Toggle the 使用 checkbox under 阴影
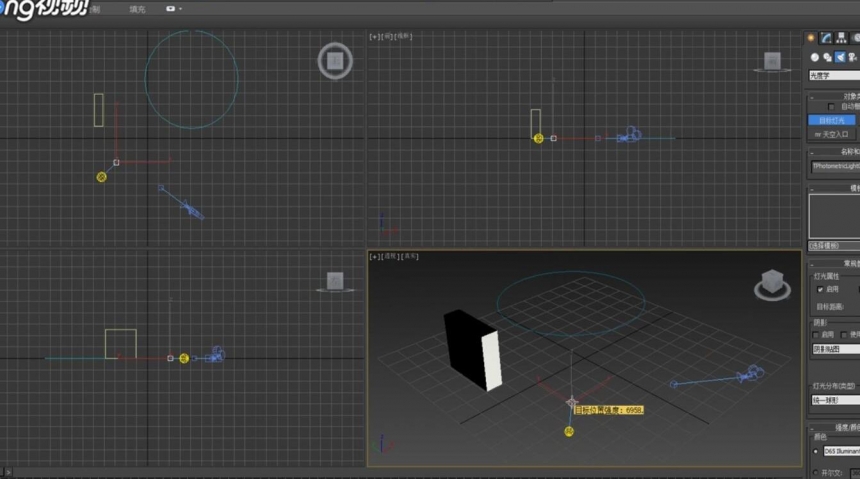The width and height of the screenshot is (860, 479). [844, 334]
